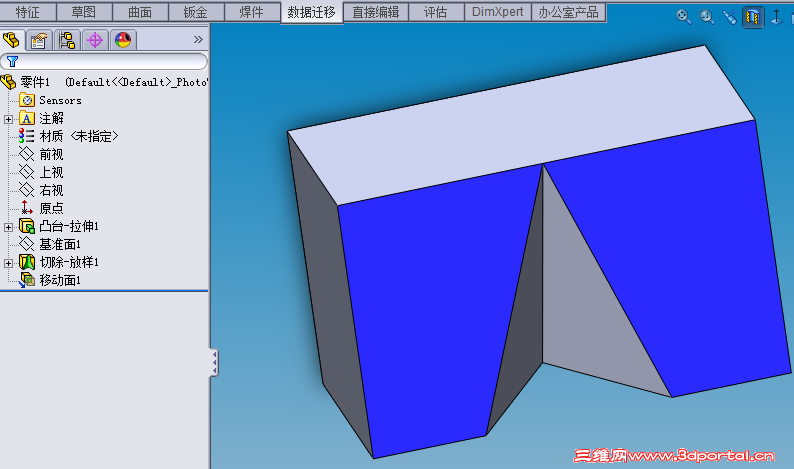Switch to the 直接编辑 tab
The image size is (794, 469).
pyautogui.click(x=376, y=12)
